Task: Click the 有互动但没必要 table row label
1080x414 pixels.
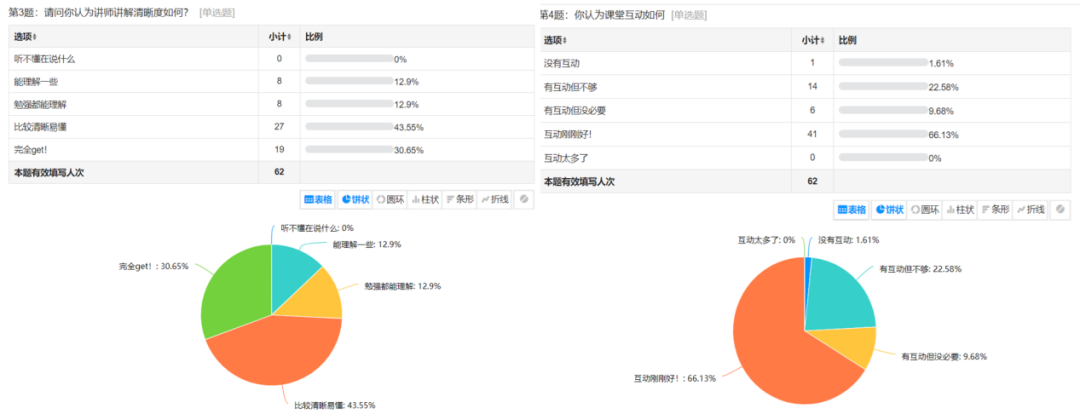Action: tap(574, 110)
